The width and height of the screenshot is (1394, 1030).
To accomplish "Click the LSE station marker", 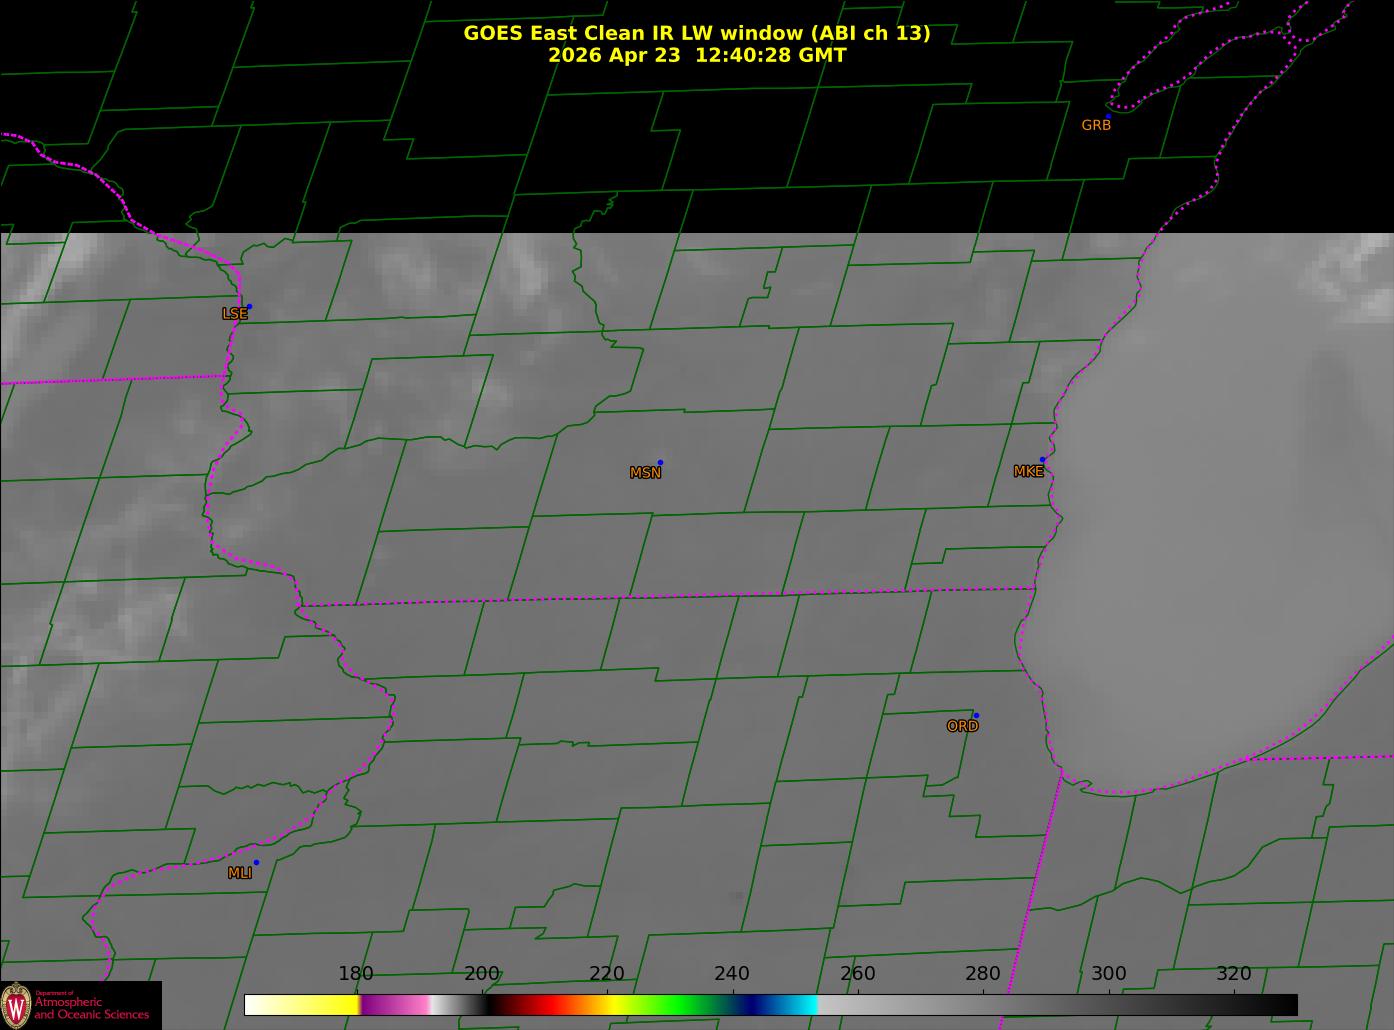I will point(249,306).
